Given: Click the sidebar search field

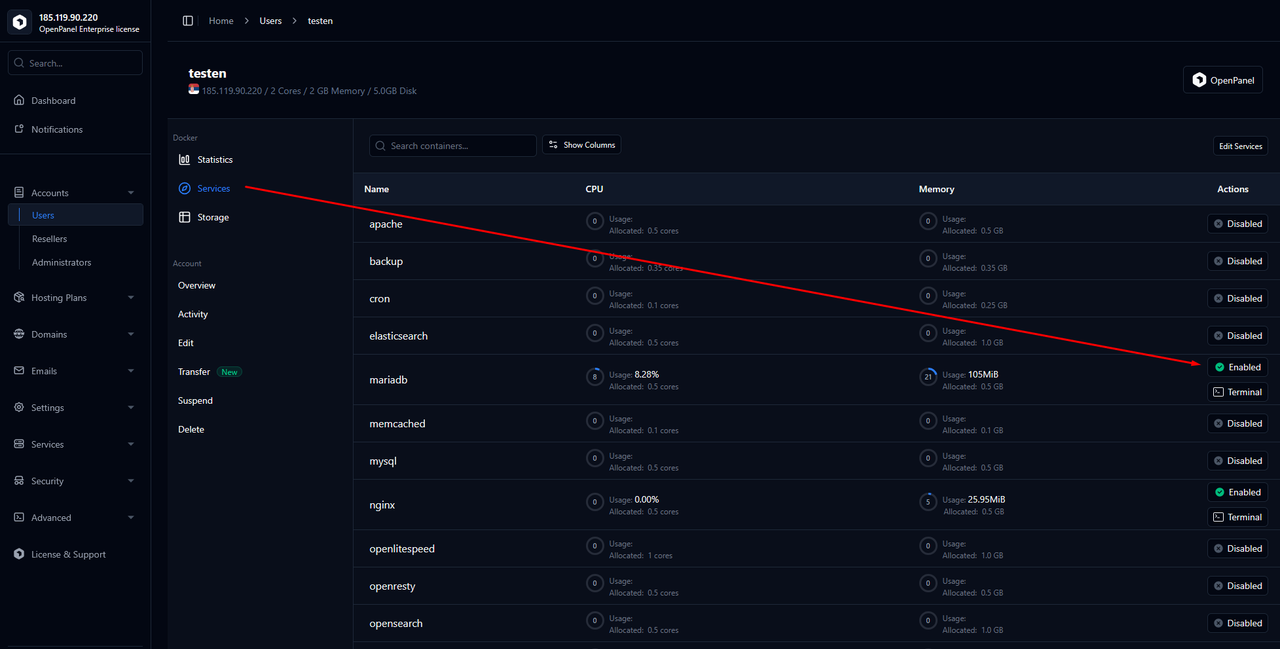Looking at the screenshot, I should [75, 63].
